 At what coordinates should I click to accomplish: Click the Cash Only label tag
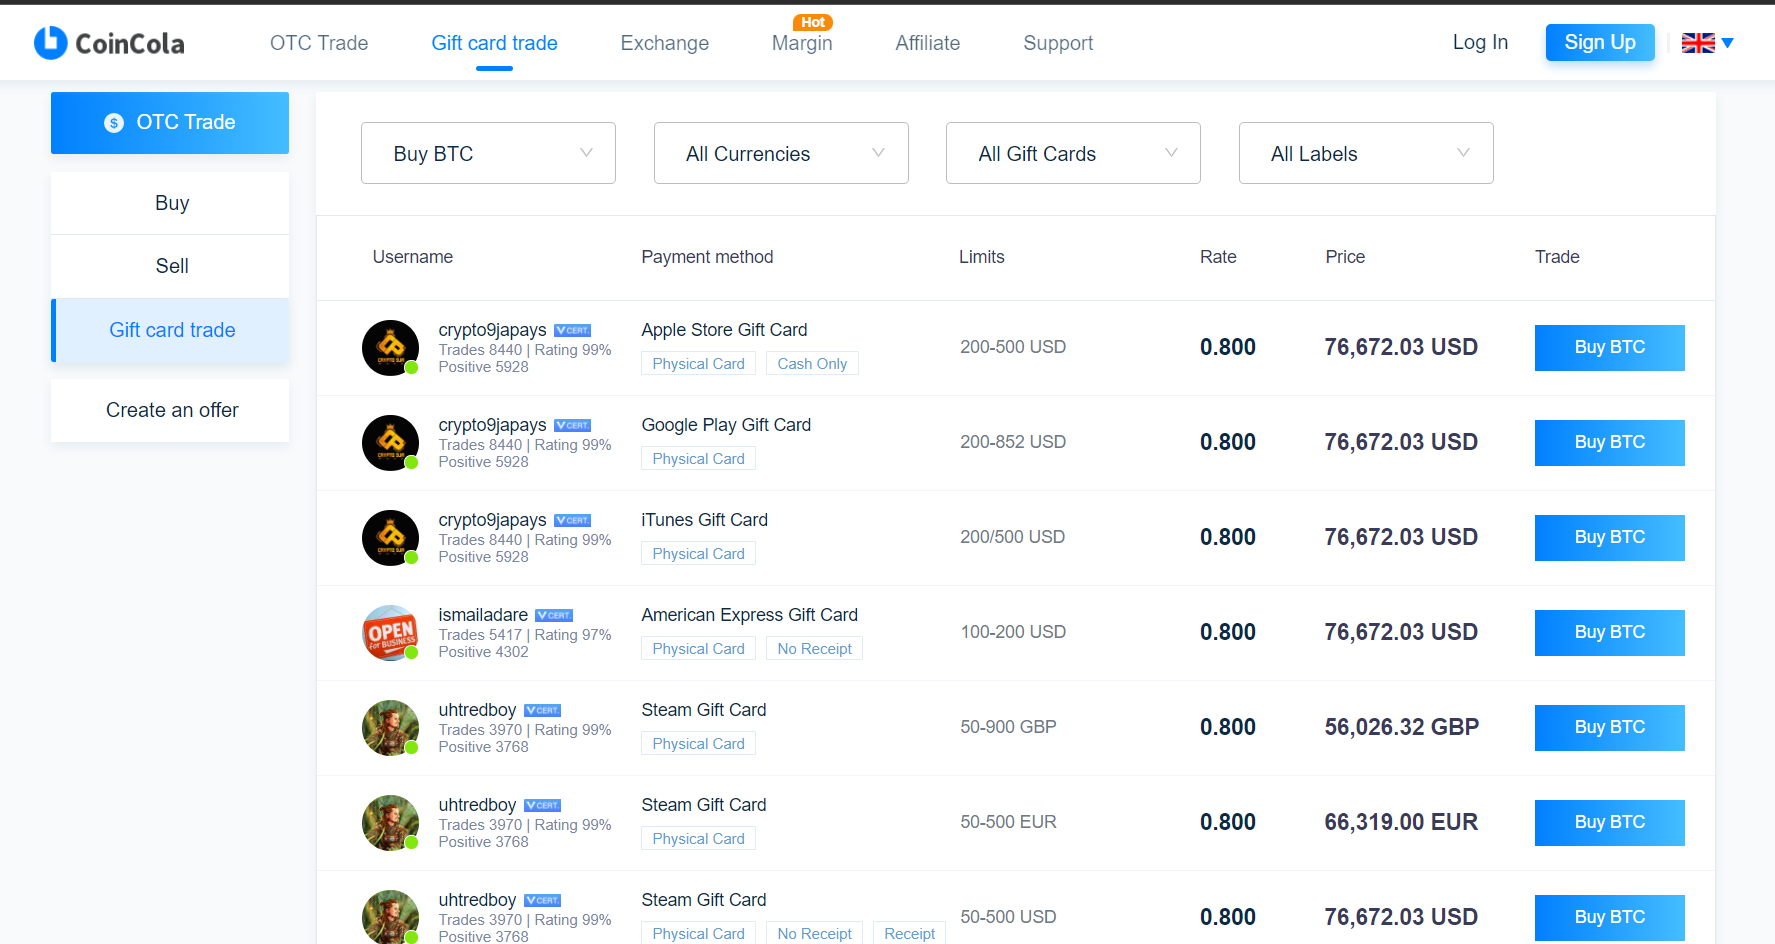click(x=812, y=364)
